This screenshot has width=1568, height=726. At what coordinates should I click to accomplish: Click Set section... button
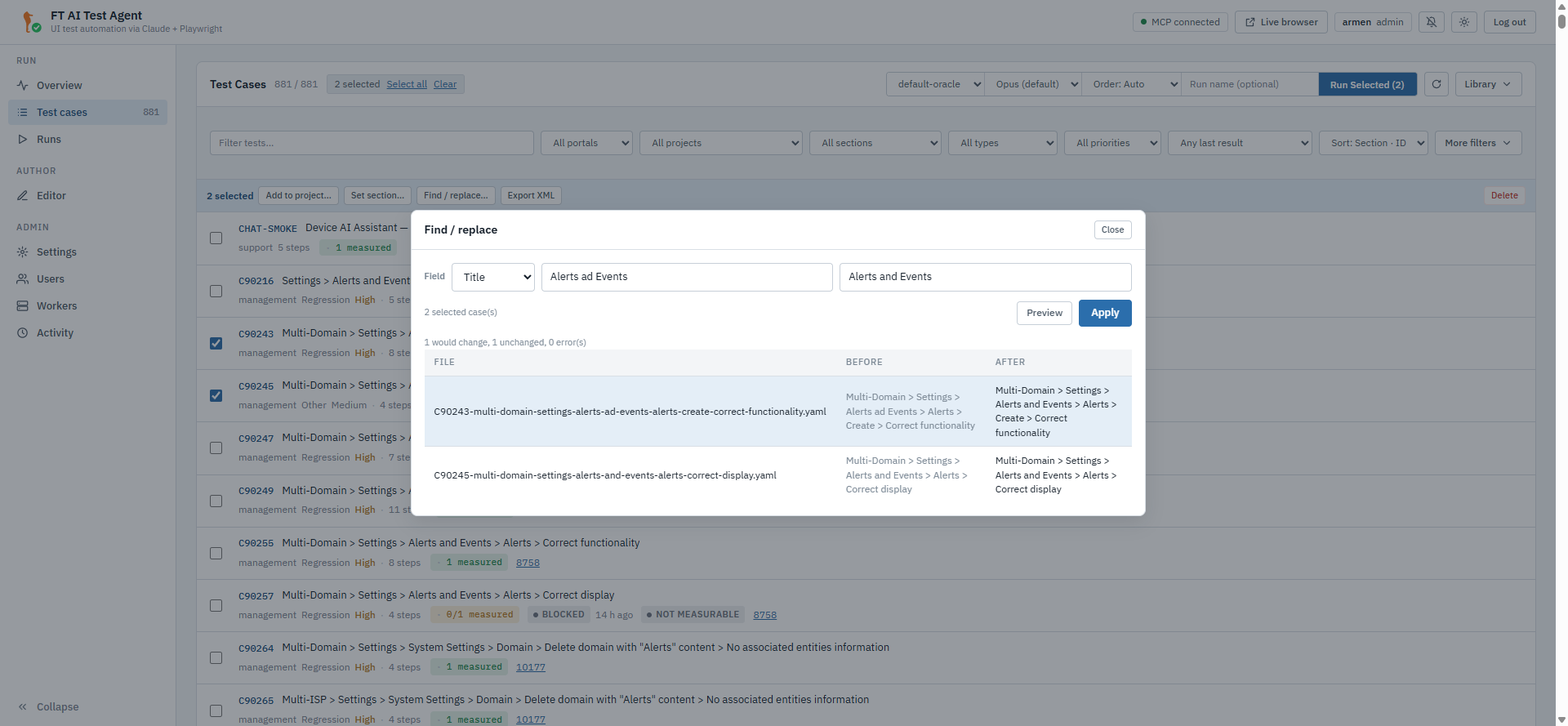coord(378,196)
